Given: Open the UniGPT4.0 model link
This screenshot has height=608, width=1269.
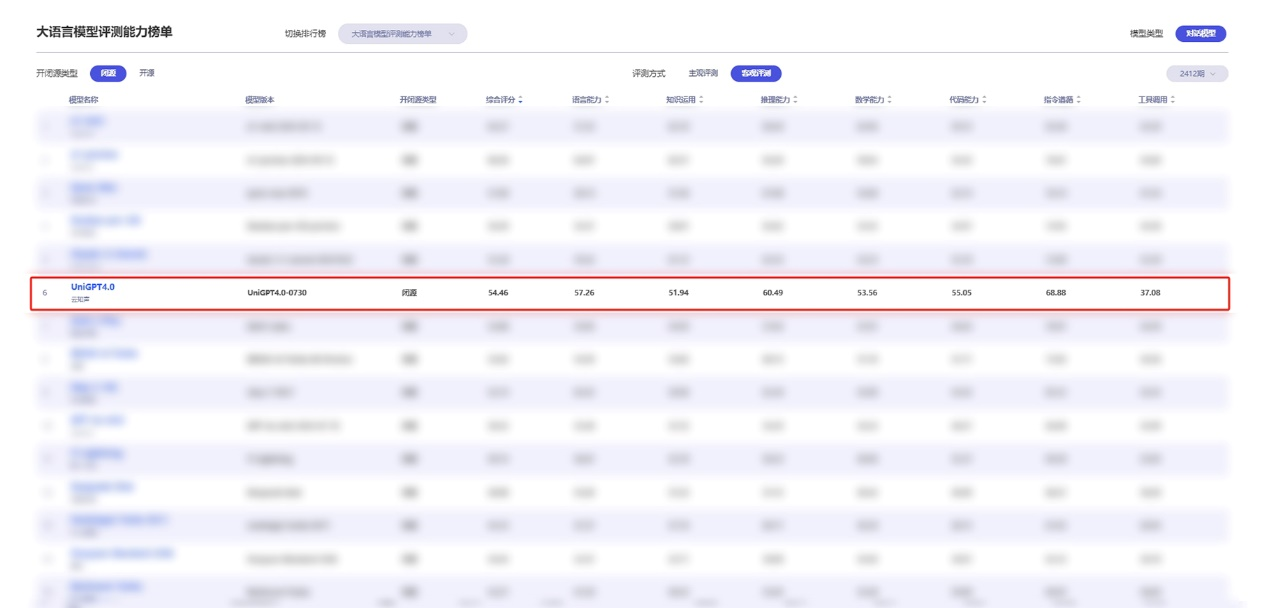Looking at the screenshot, I should coord(93,287).
